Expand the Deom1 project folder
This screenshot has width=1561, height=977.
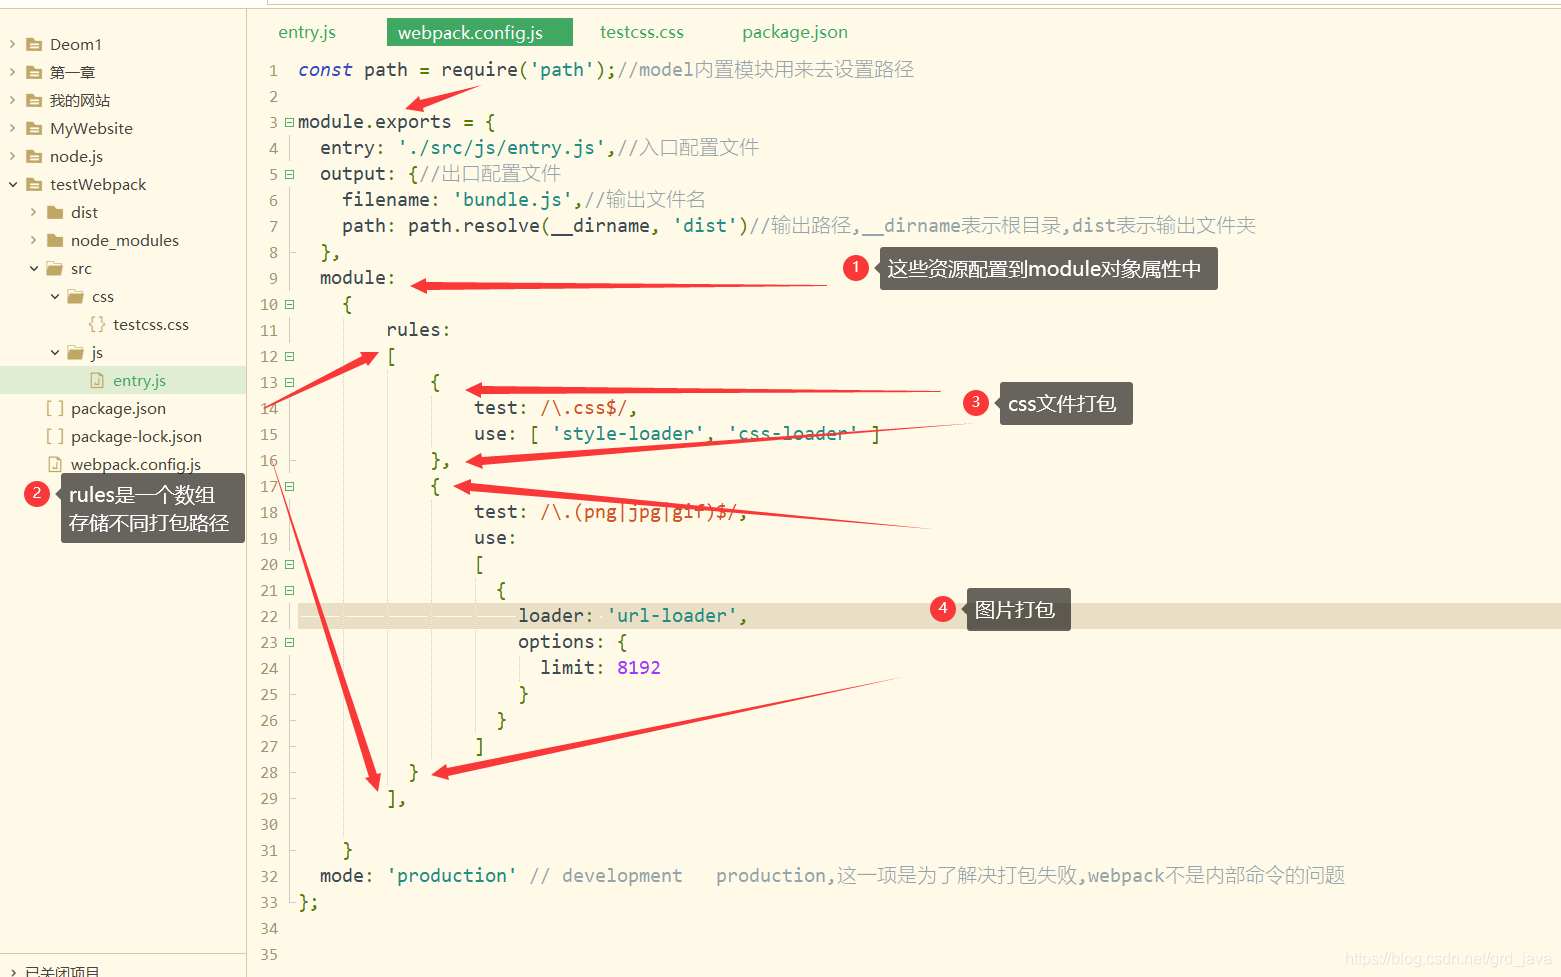12,44
